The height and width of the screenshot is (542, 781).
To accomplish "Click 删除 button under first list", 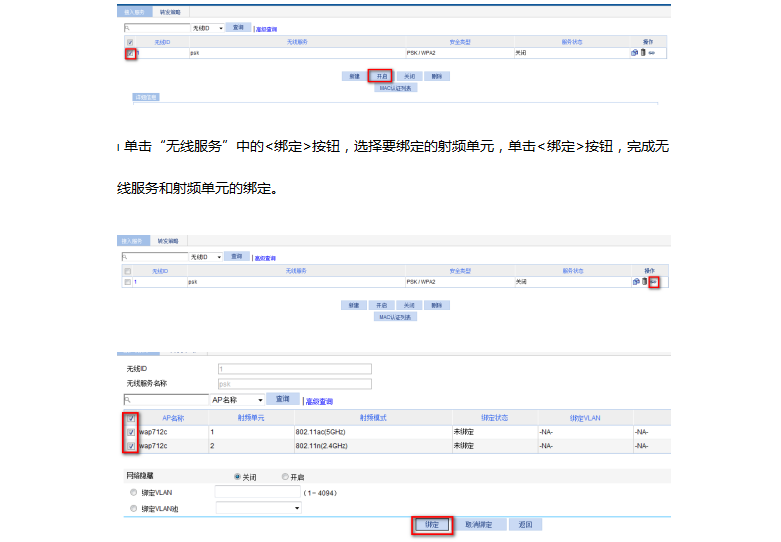I will (437, 76).
